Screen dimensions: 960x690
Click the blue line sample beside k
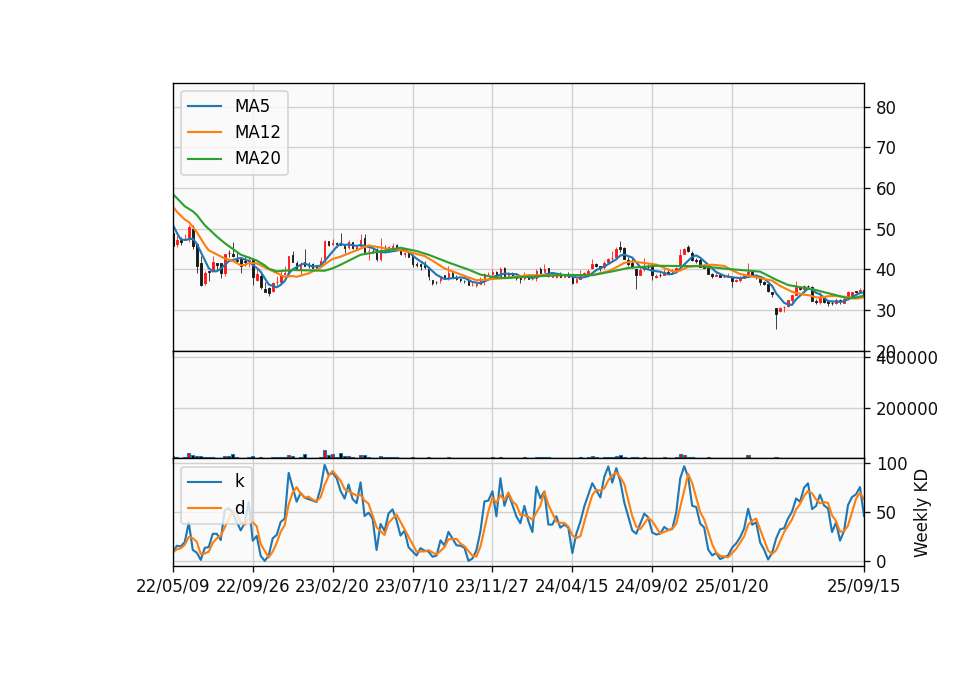[204, 482]
